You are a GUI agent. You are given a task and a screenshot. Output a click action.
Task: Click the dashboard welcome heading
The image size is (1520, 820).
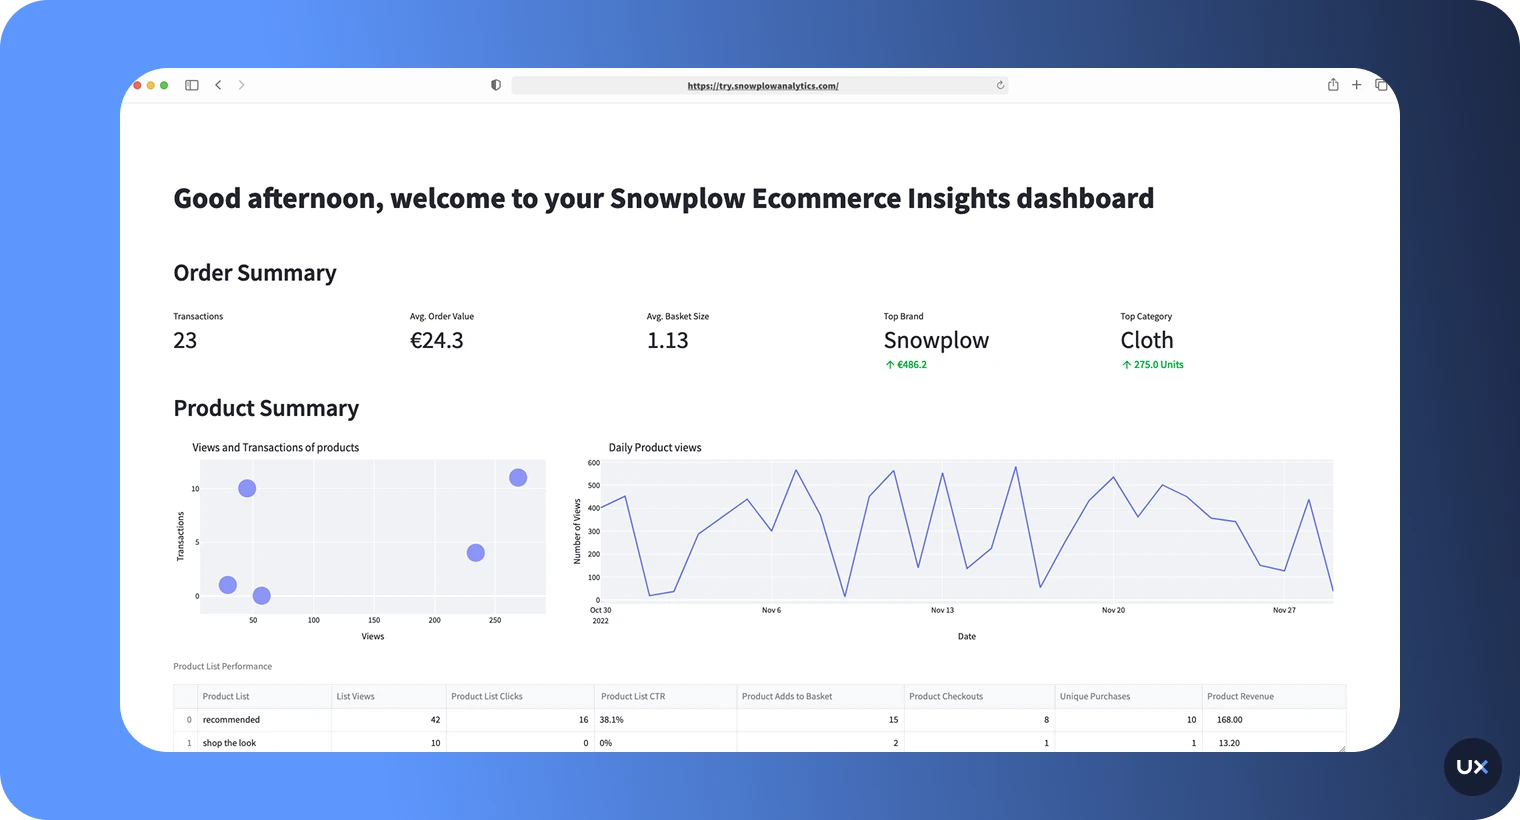coord(664,199)
